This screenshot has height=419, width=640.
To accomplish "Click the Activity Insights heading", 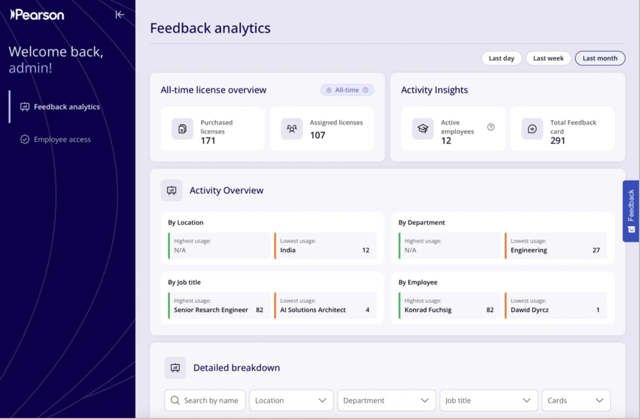I will click(x=434, y=90).
